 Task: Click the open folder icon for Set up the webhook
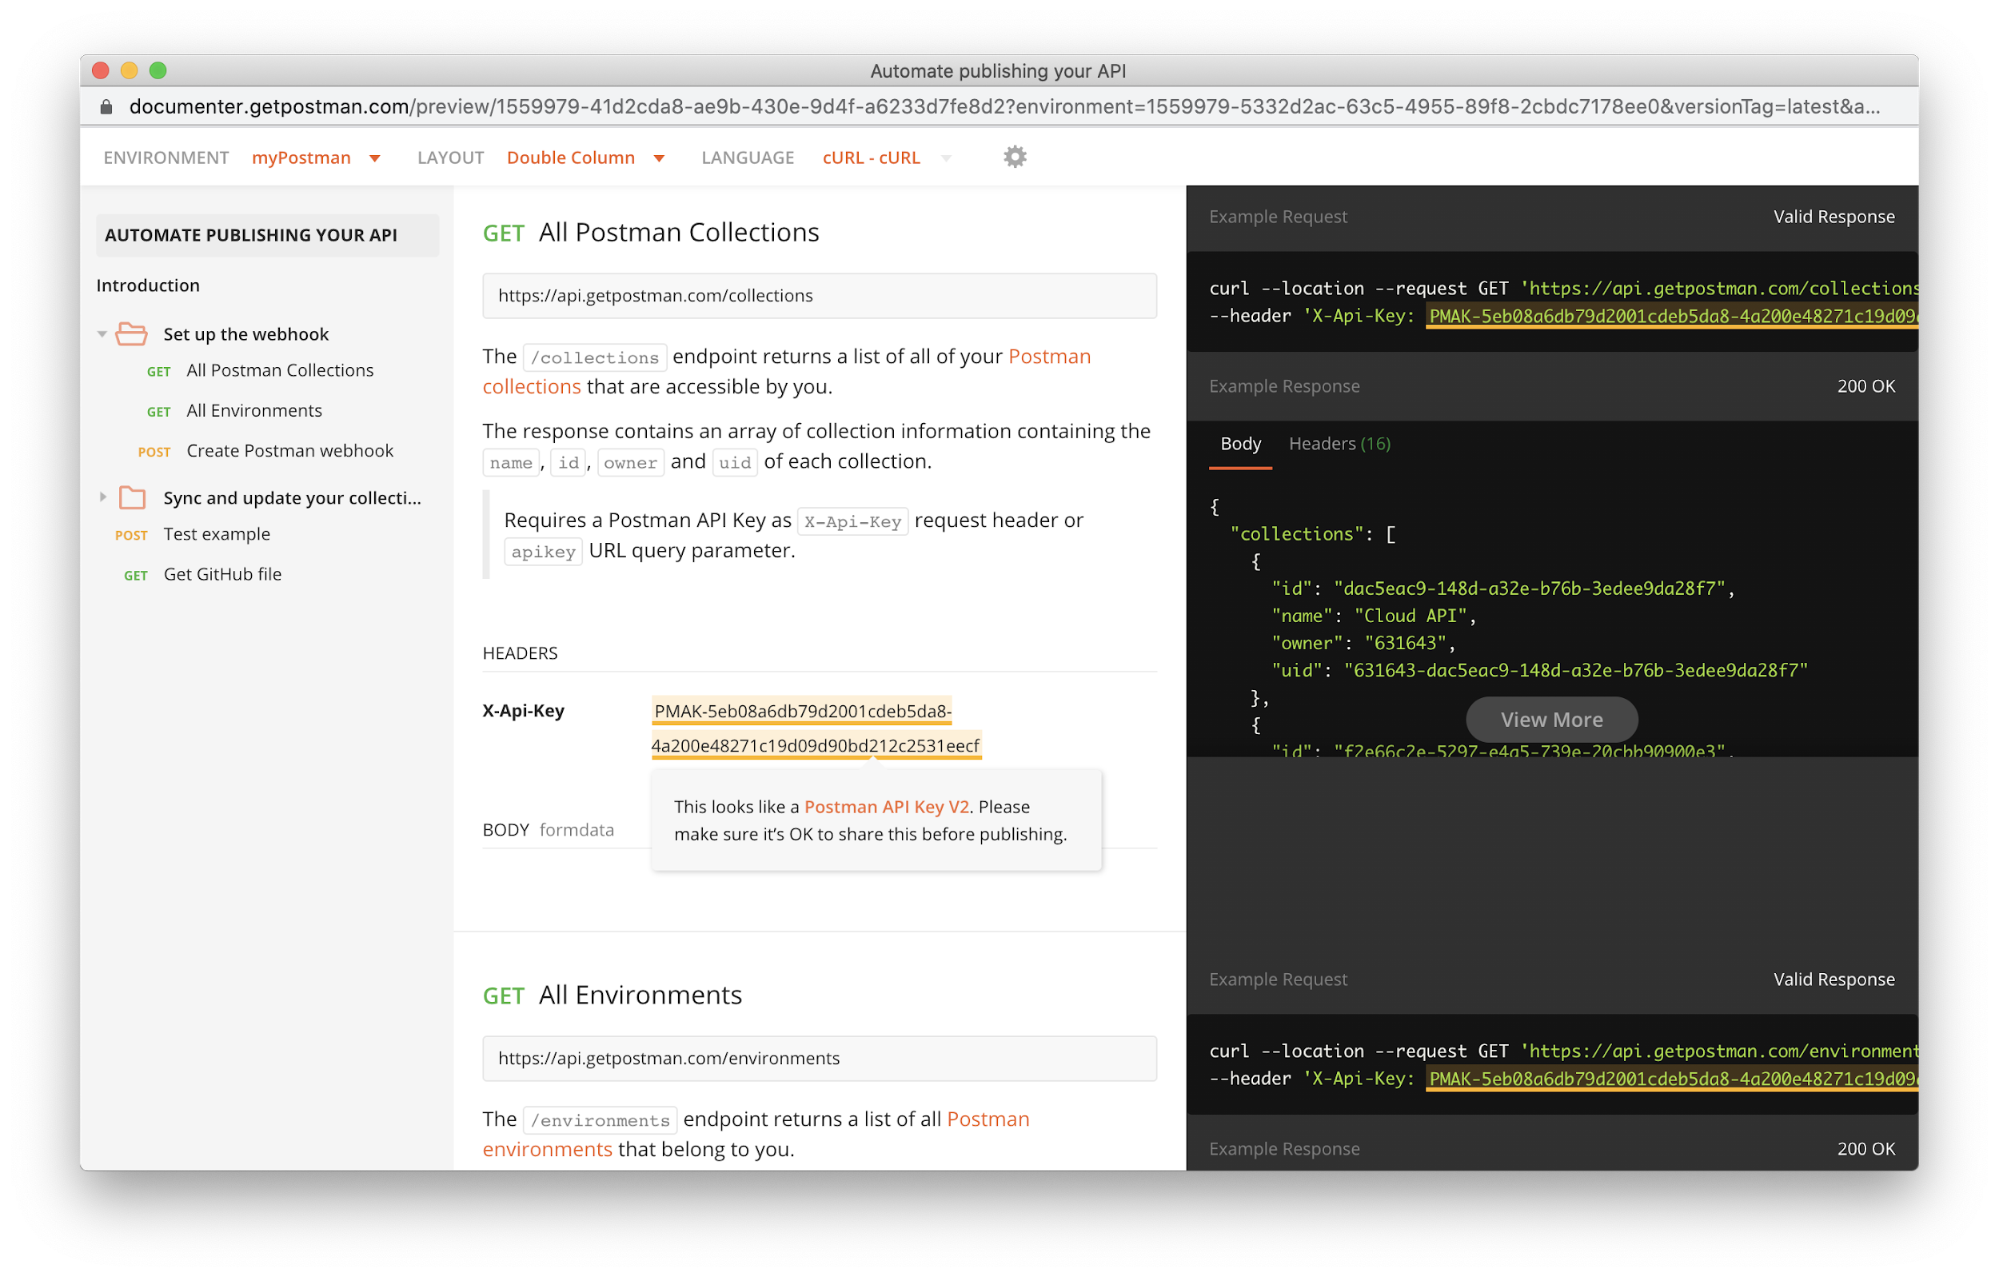[x=131, y=334]
